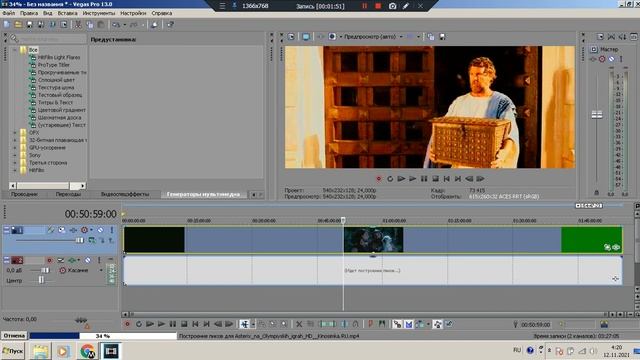Open track FX on video track 1
The height and width of the screenshot is (360, 640).
click(73, 230)
